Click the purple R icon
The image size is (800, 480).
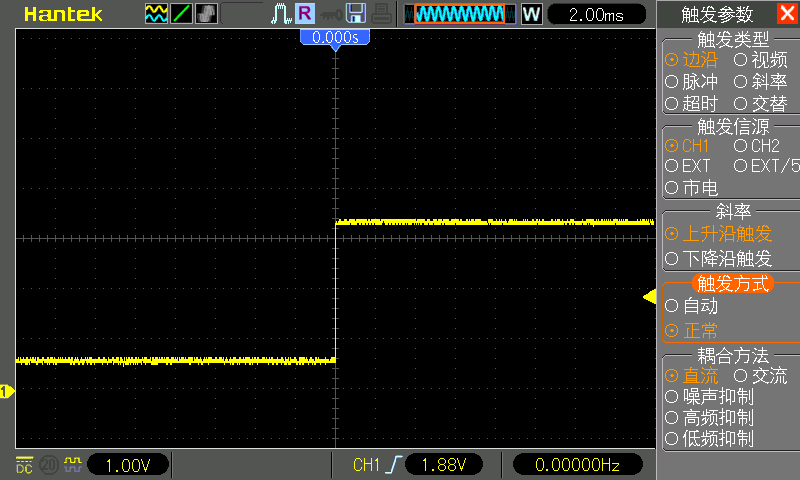(304, 14)
